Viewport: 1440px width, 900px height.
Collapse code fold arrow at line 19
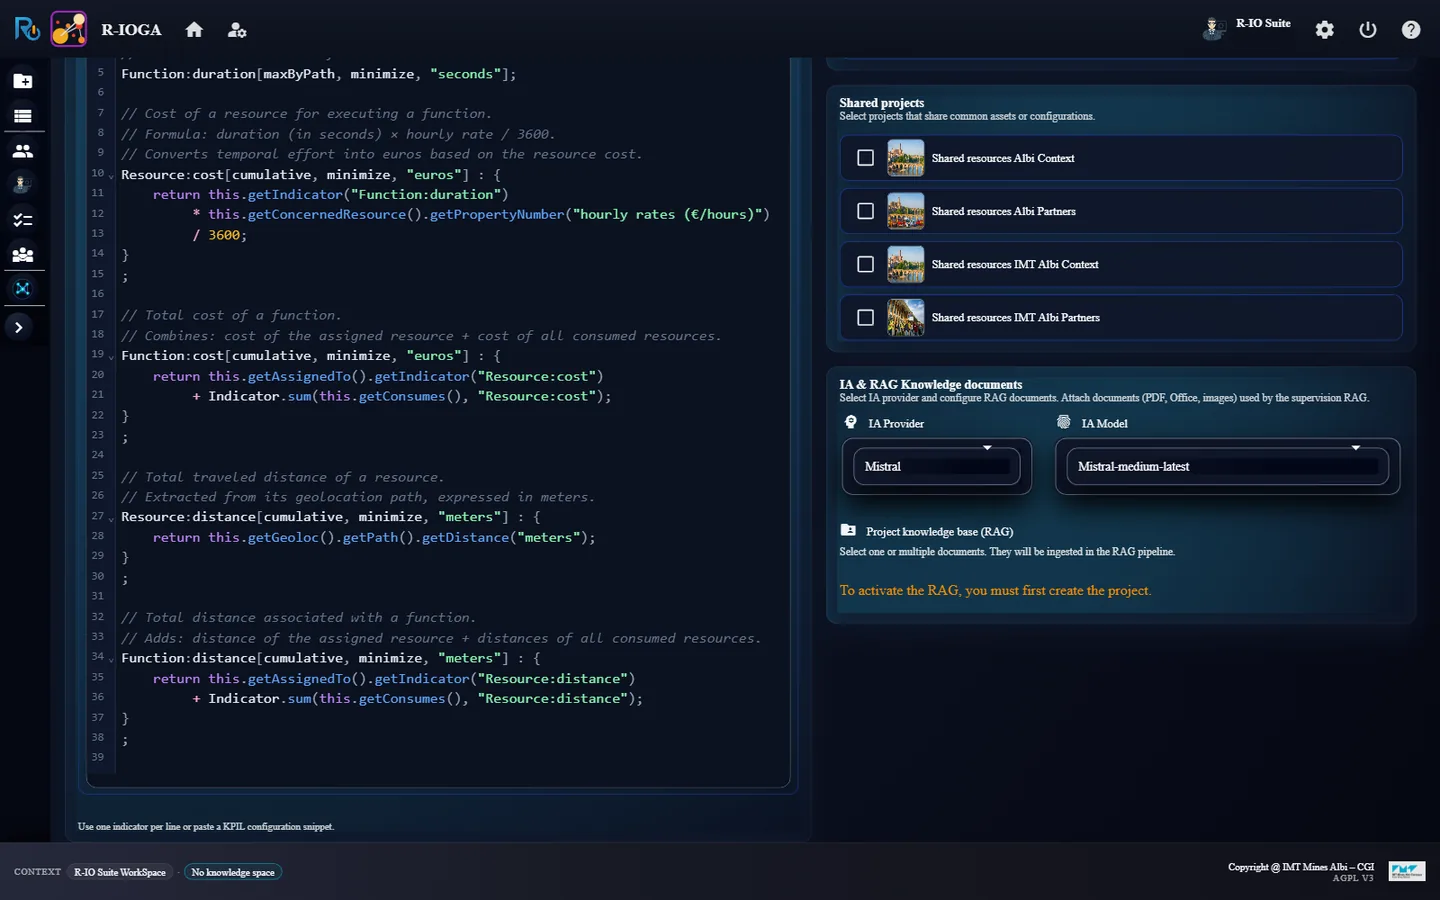111,358
